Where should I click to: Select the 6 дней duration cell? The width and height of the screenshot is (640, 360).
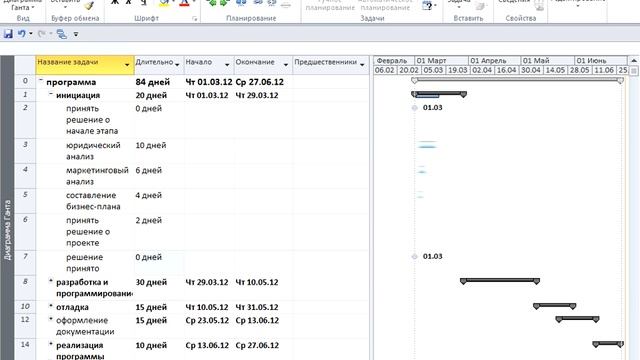[159, 176]
